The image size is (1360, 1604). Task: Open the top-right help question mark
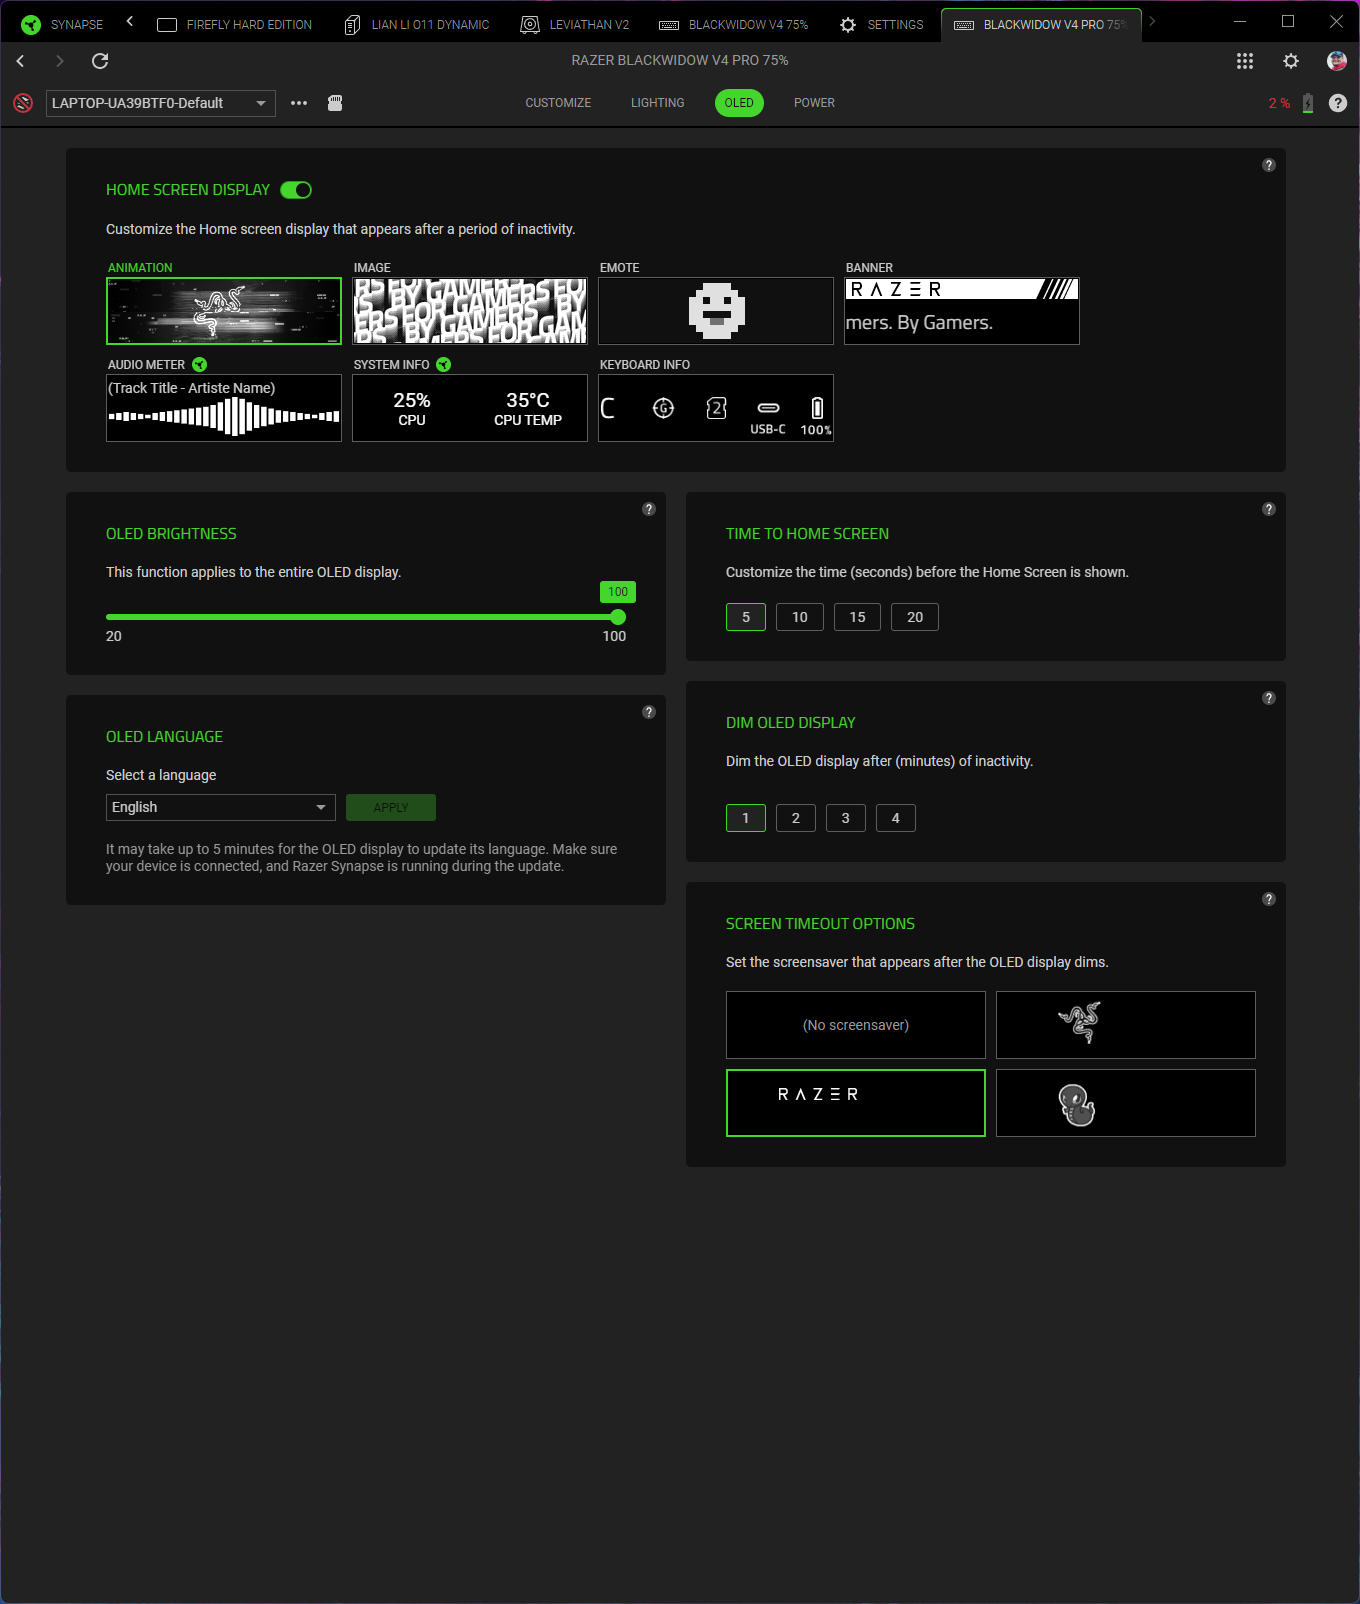1338,103
